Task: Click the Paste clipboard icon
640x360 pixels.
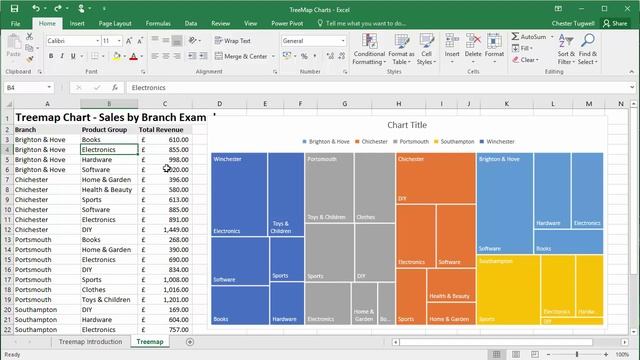Action: [x=13, y=41]
